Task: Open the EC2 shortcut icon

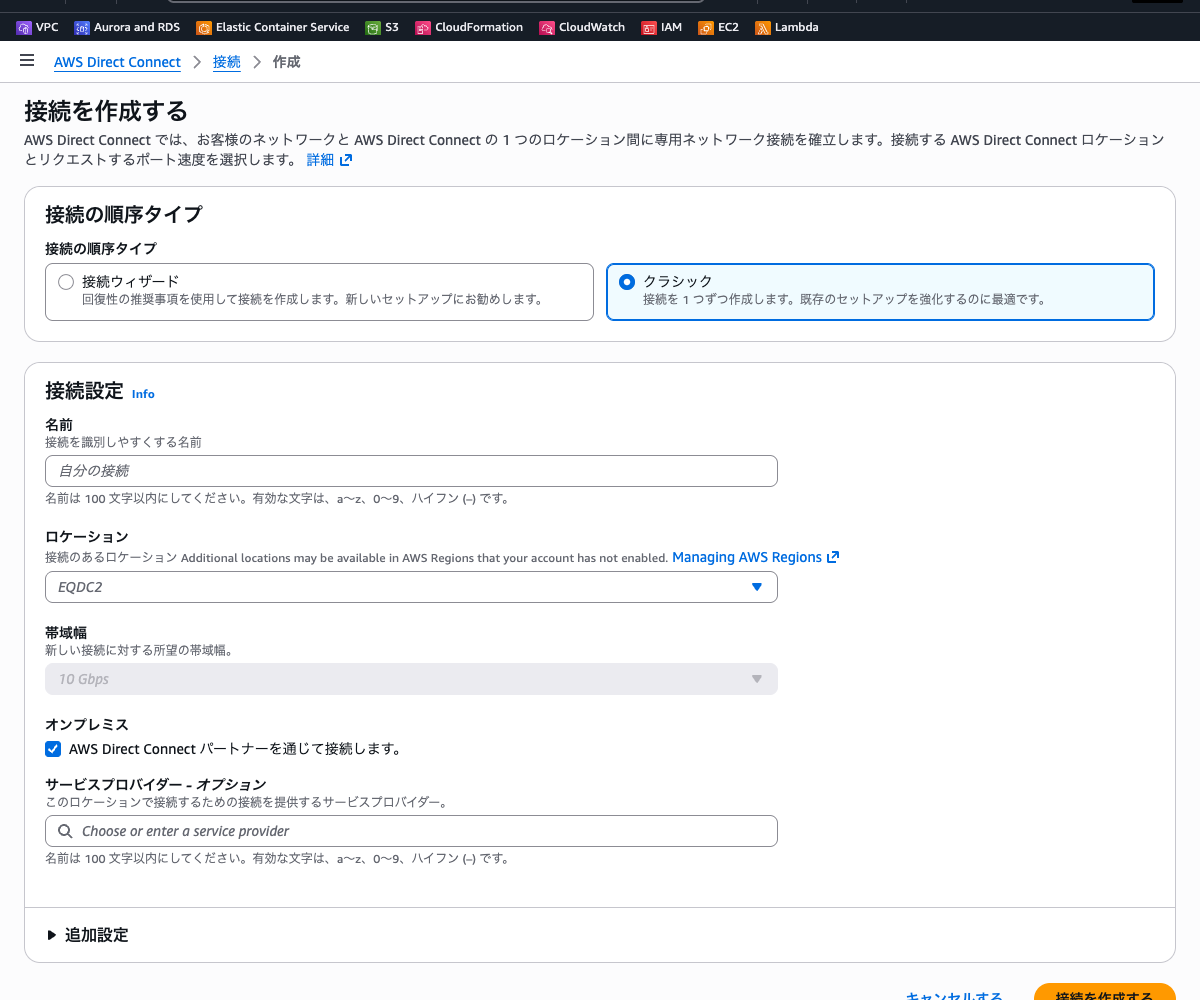Action: [706, 28]
